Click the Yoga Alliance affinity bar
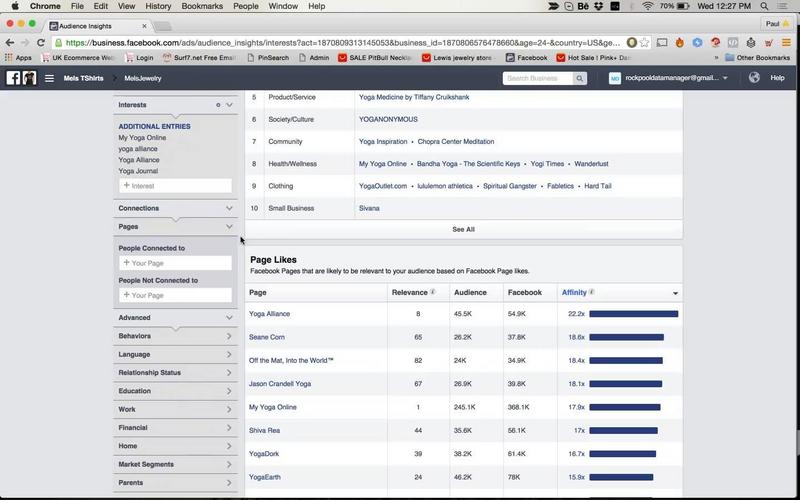This screenshot has height=500, width=800. [634, 314]
